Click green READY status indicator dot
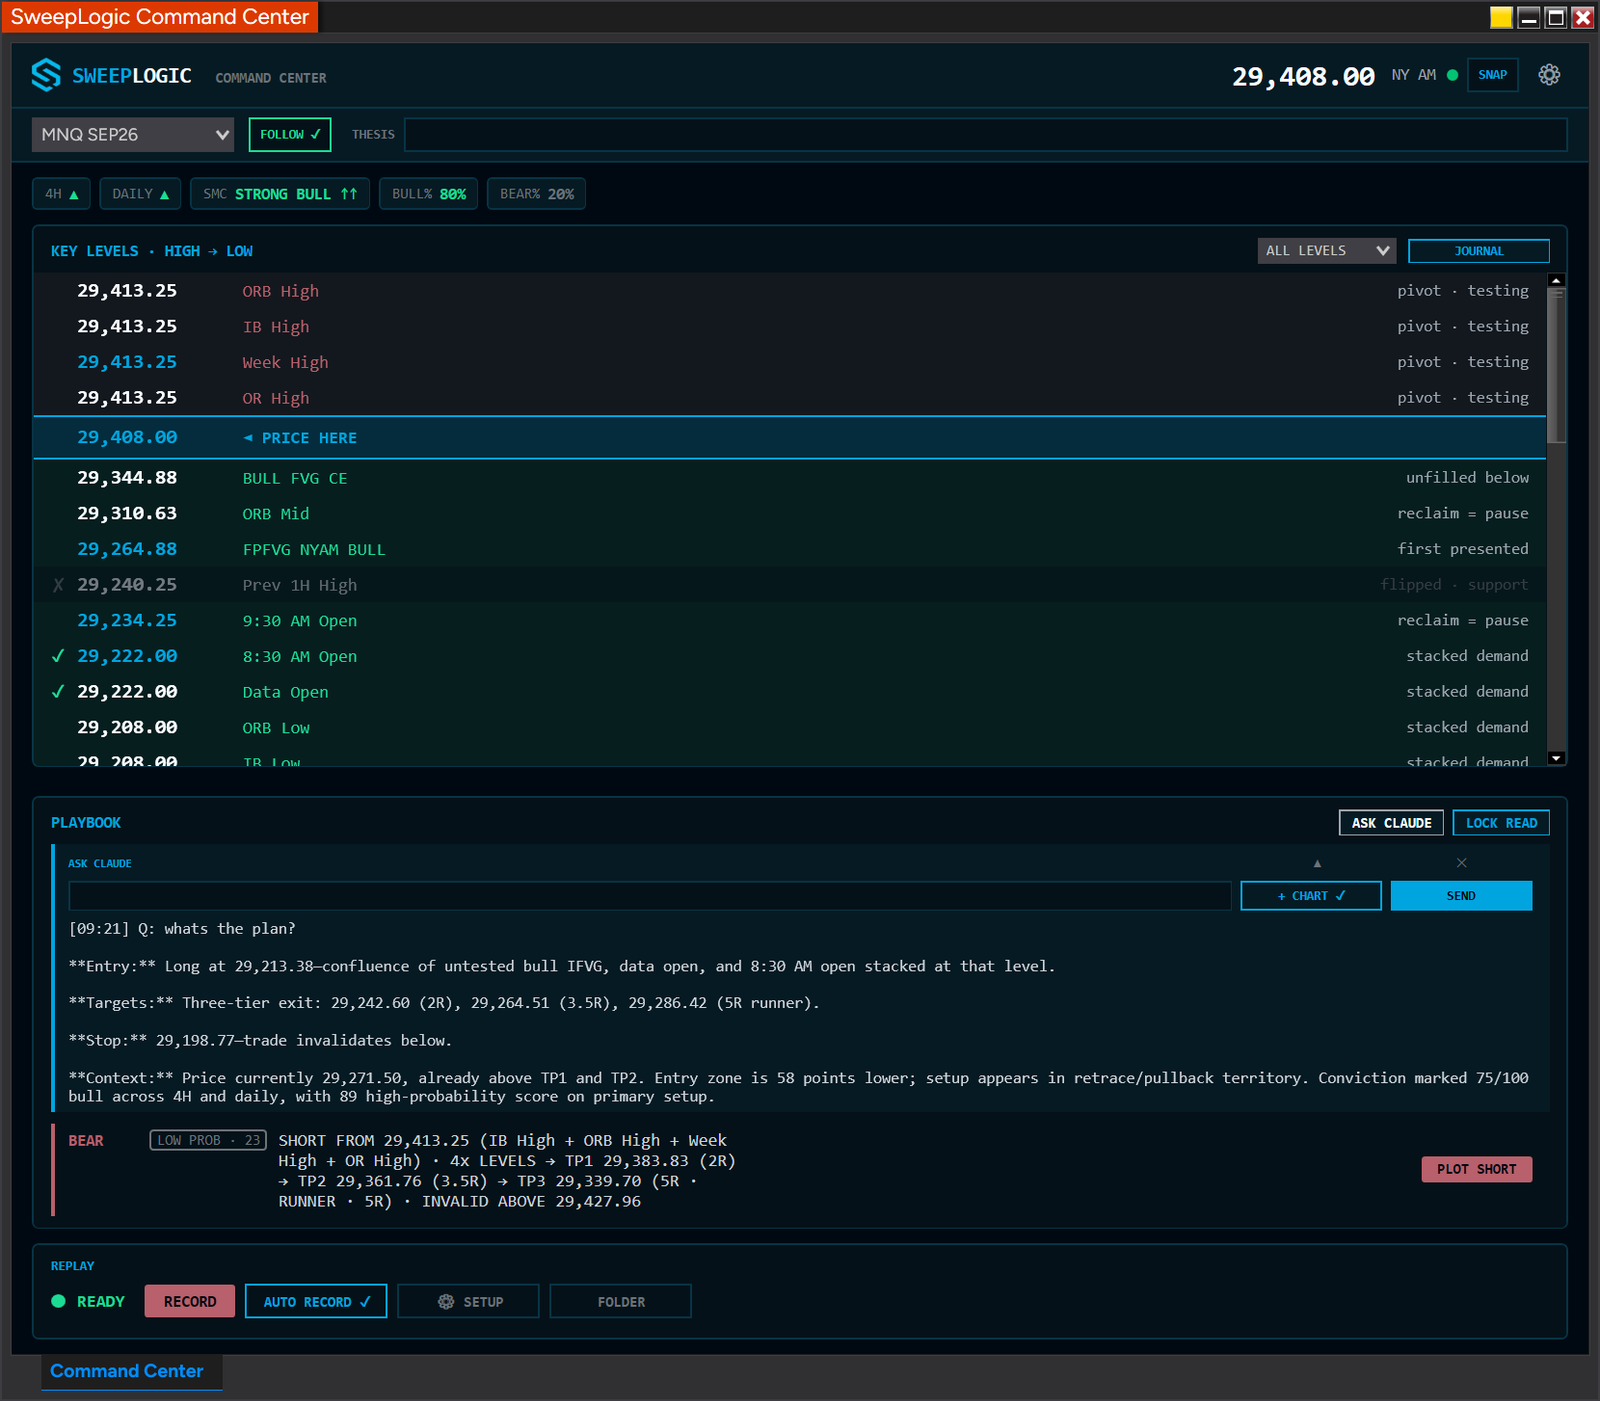This screenshot has width=1600, height=1401. coord(58,1301)
